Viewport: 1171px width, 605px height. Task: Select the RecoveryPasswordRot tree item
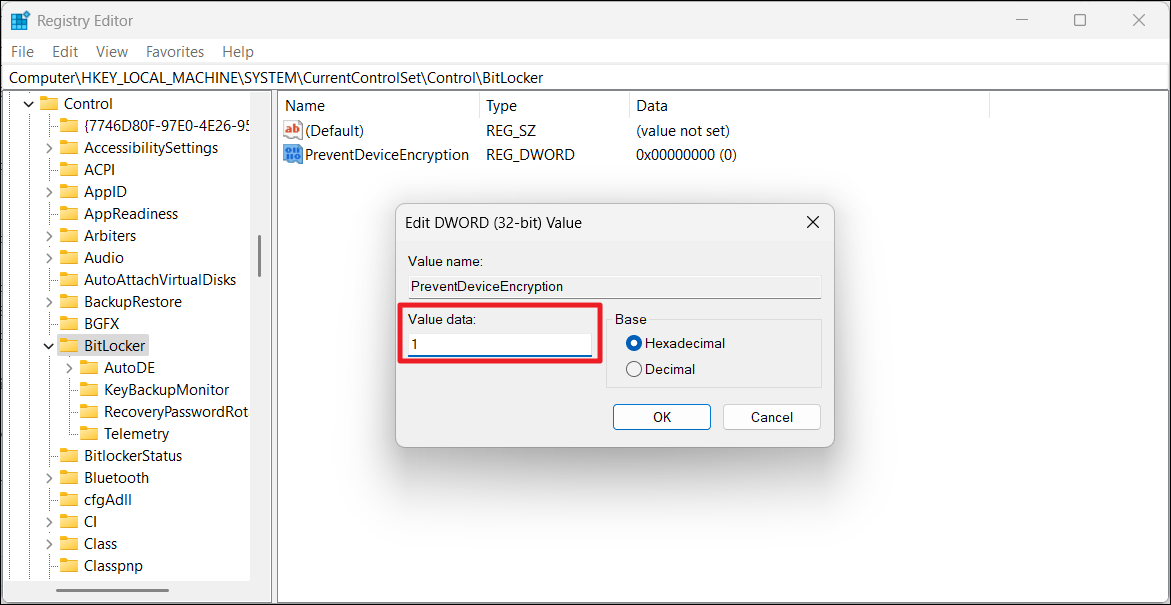point(176,412)
